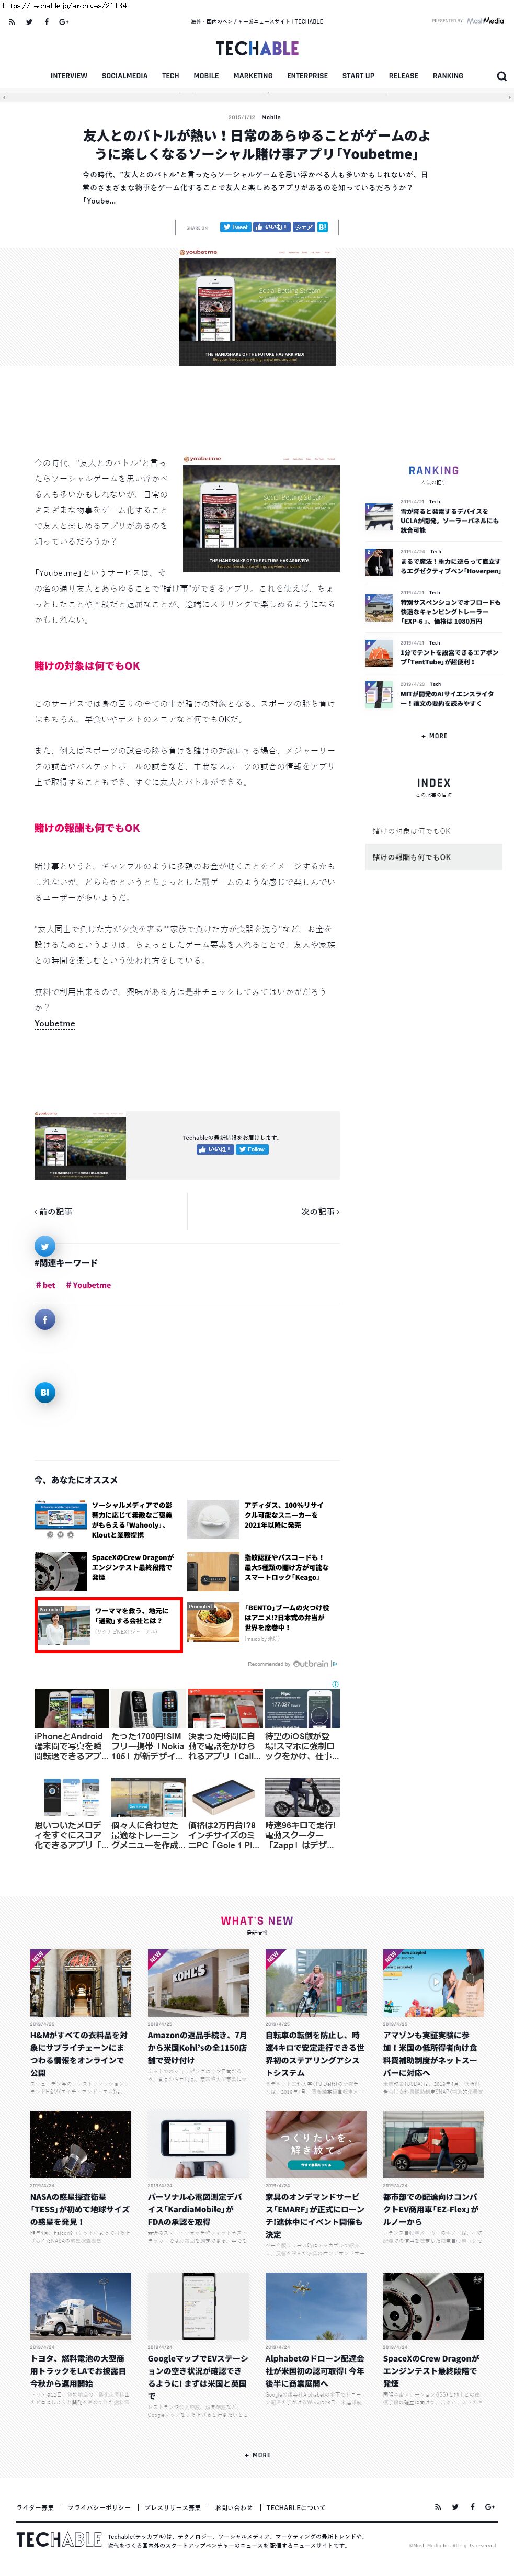Open the RANKING menu item
The width and height of the screenshot is (514, 2576).
[x=448, y=76]
